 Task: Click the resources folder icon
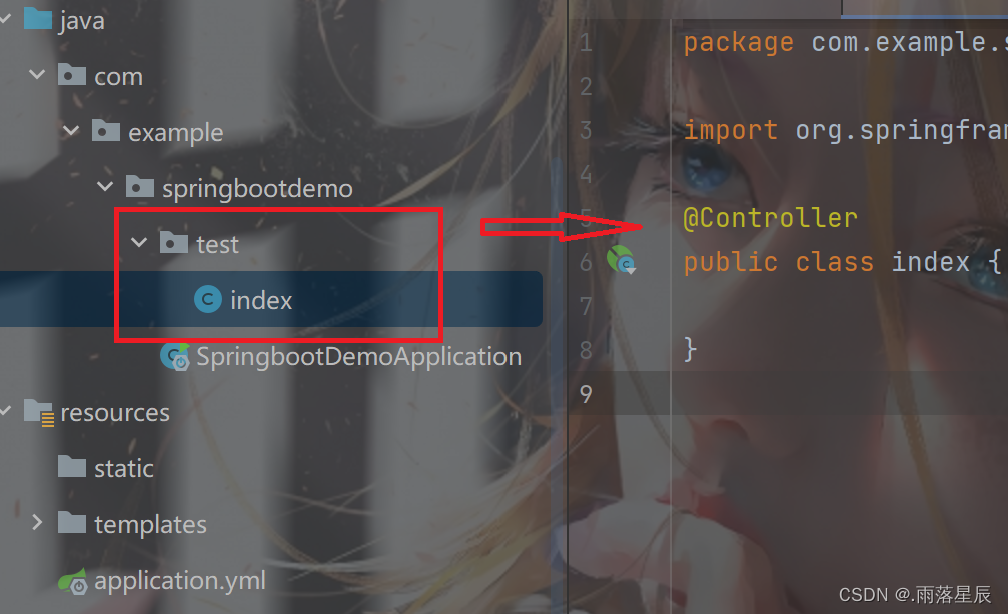tap(39, 412)
